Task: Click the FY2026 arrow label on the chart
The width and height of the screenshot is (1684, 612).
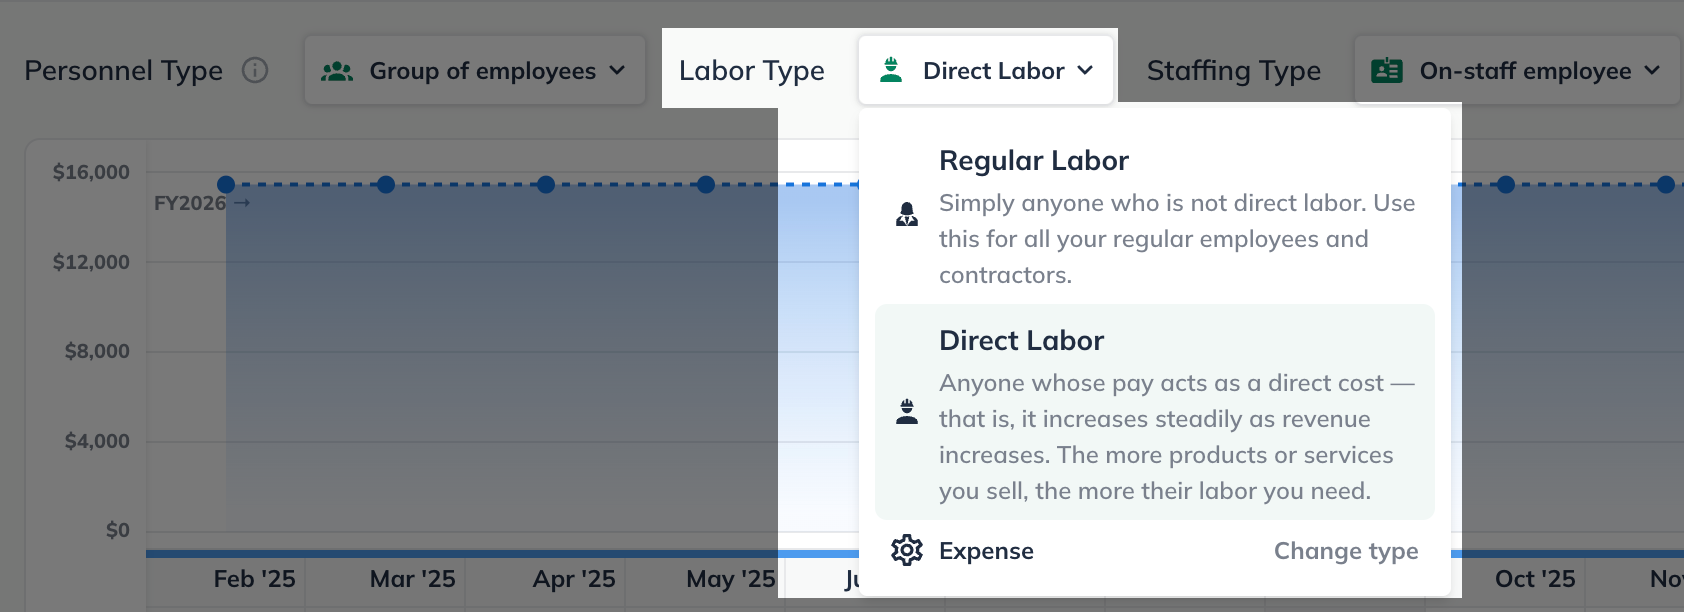Action: (x=199, y=203)
